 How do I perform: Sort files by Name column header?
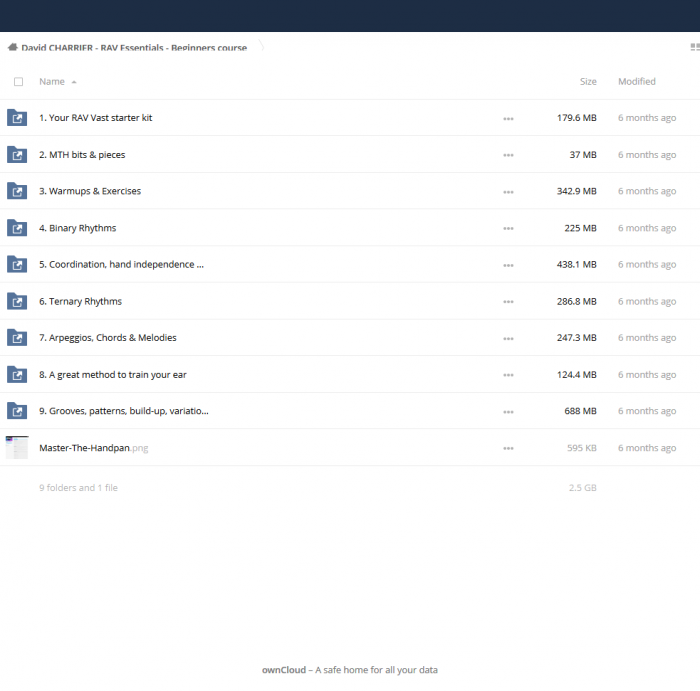[x=52, y=82]
